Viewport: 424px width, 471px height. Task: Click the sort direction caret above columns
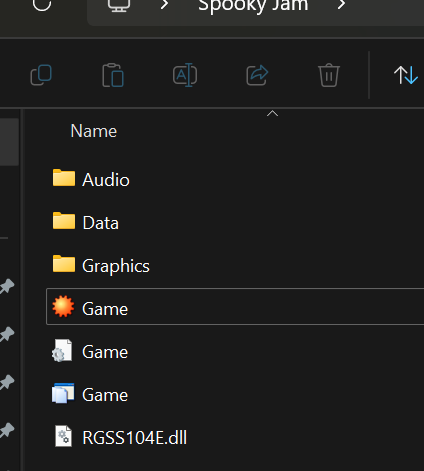(x=272, y=114)
